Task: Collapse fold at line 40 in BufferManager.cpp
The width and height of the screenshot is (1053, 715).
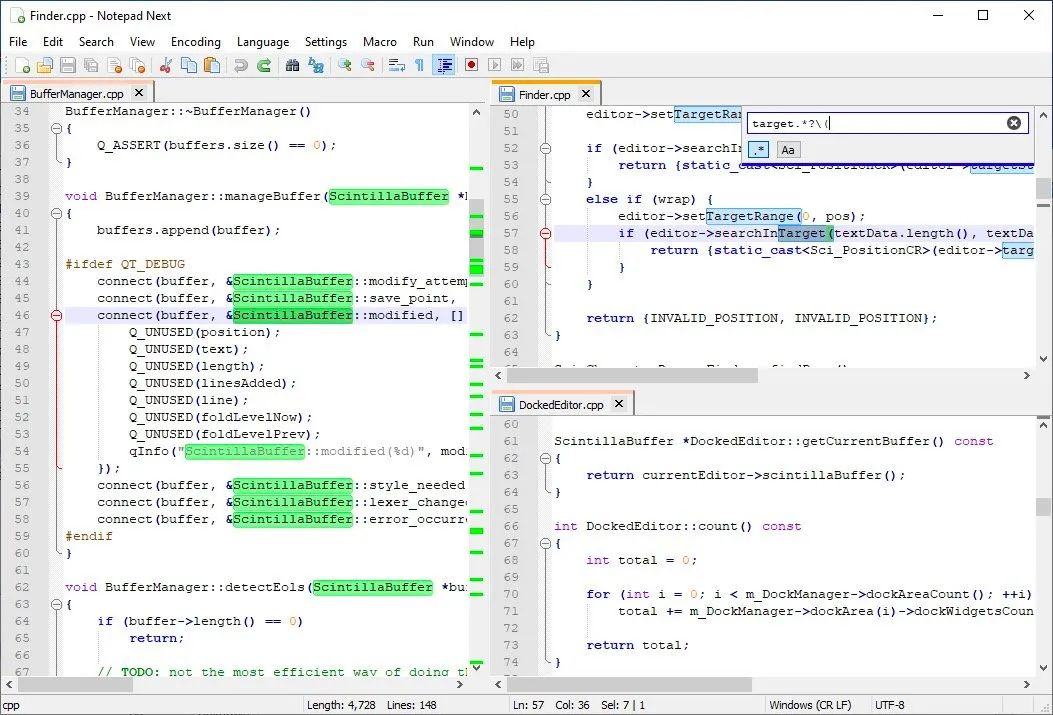Action: coord(57,213)
